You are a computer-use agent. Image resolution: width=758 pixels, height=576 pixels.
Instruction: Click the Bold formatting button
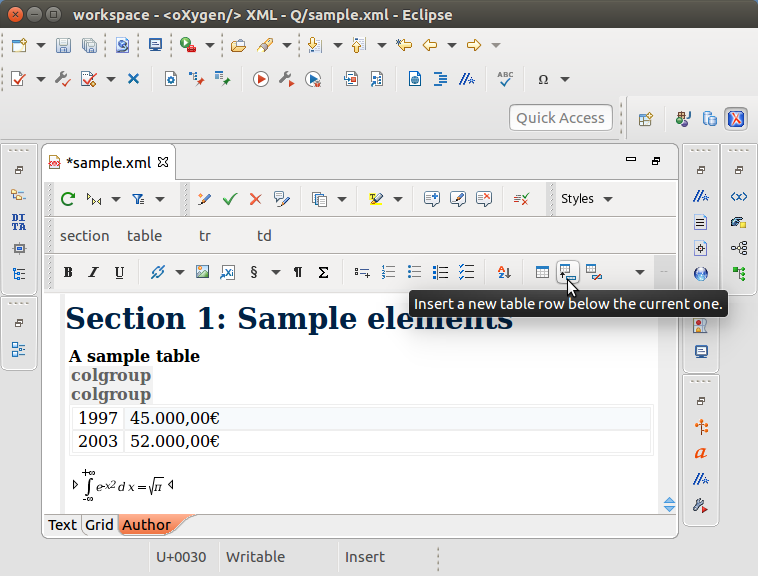(x=68, y=273)
